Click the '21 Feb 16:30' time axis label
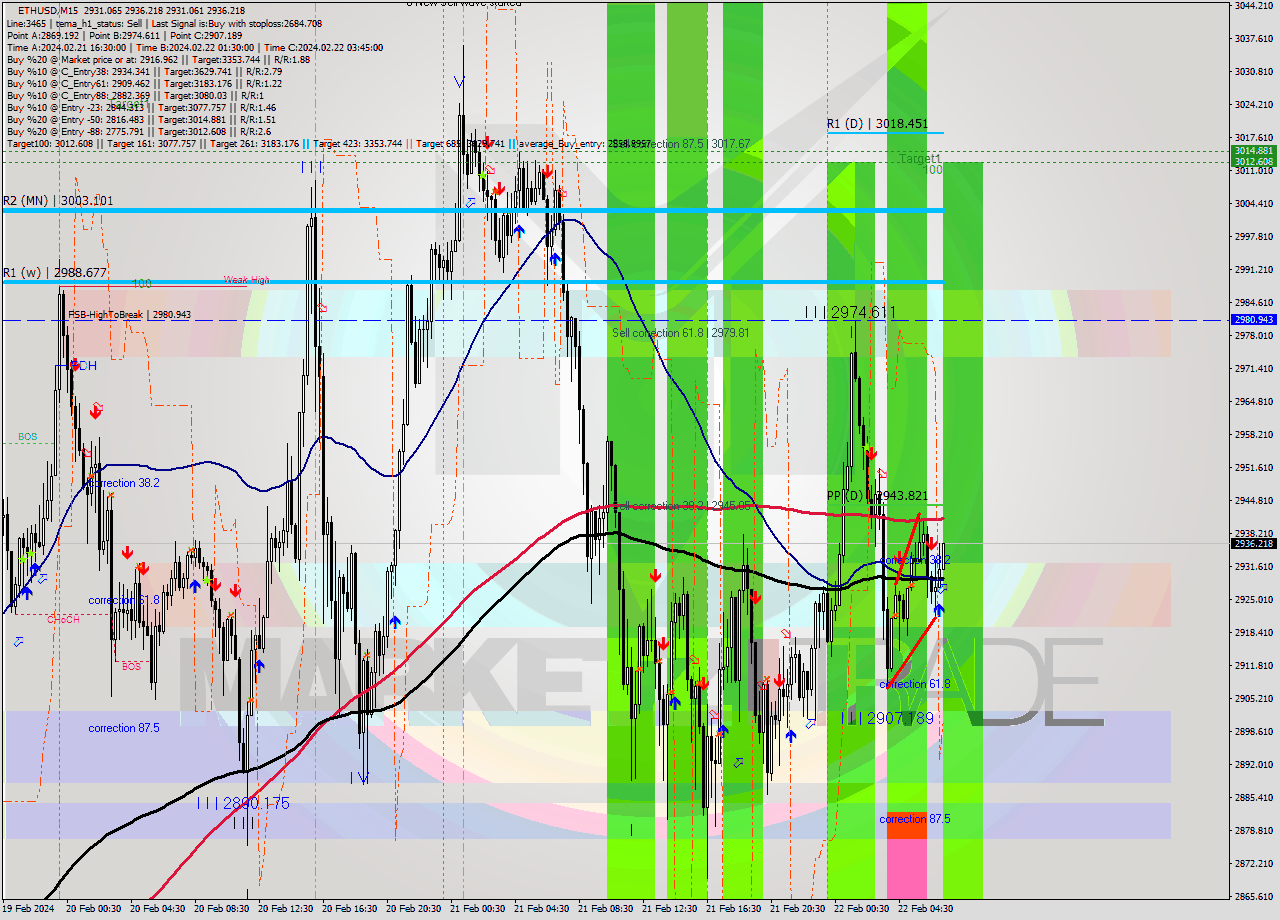Screen dimensions: 1280x920 [733, 909]
